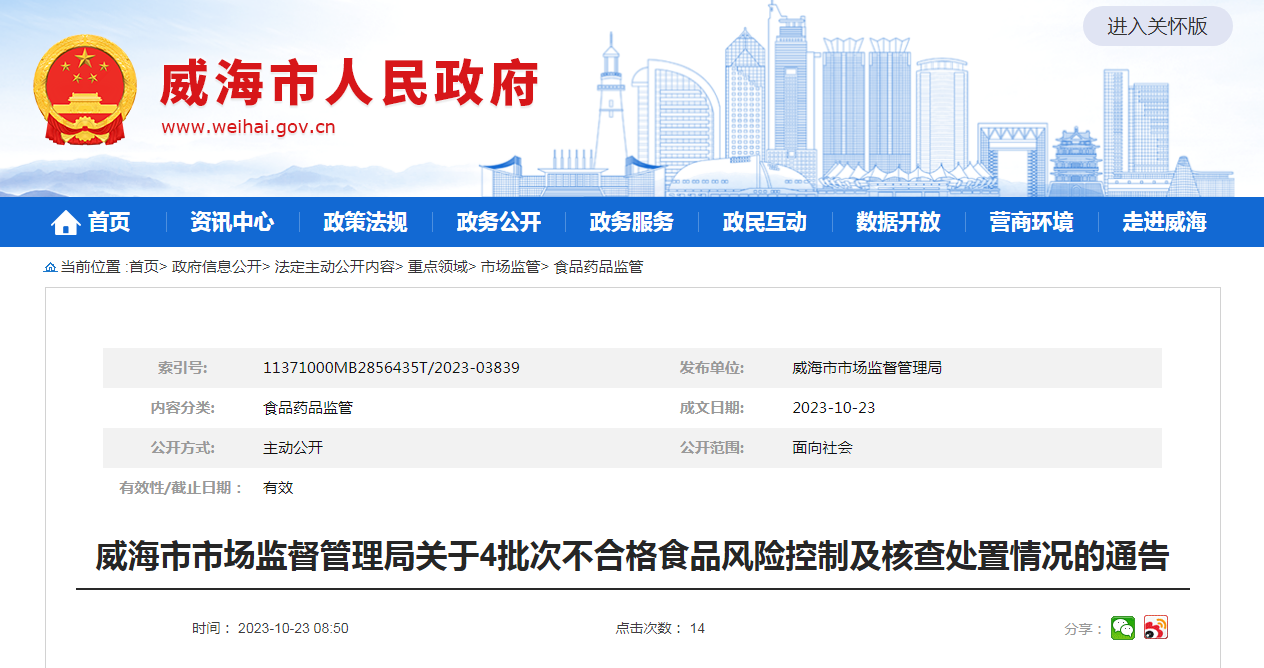This screenshot has height=668, width=1264.
Task: Click 主动公开 disclosure method value
Action: pyautogui.click(x=293, y=448)
